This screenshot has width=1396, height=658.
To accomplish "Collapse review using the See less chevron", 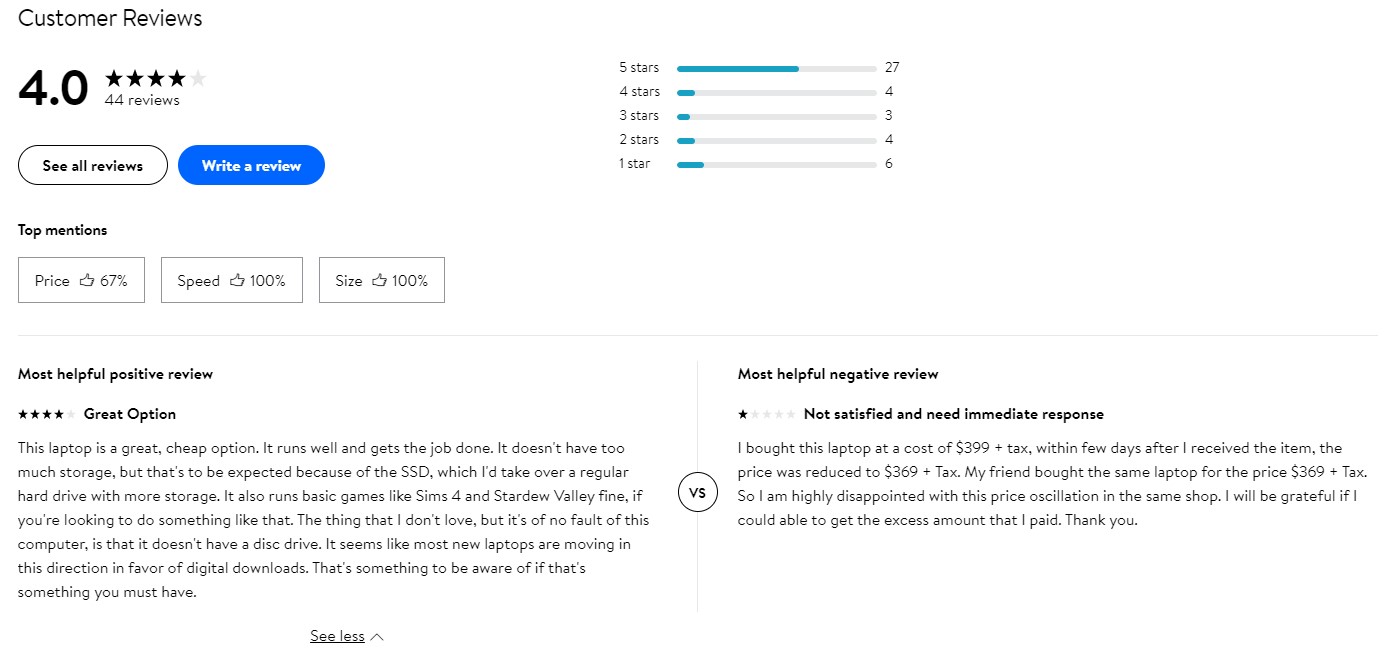I will 377,637.
